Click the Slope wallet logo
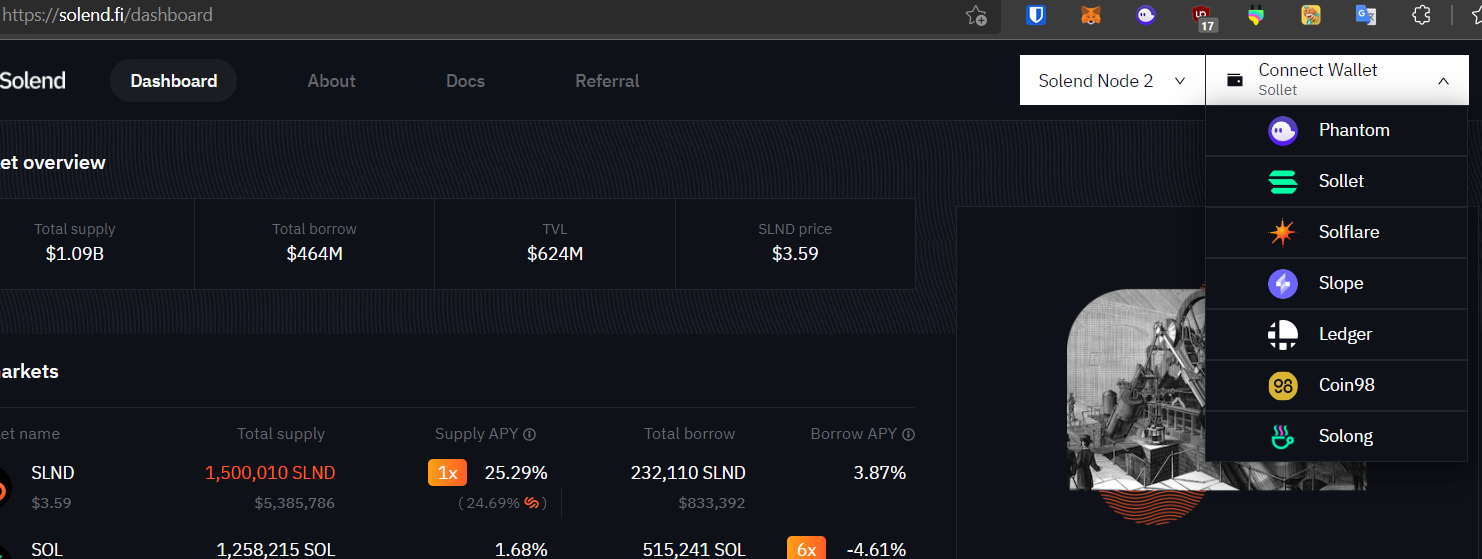The image size is (1482, 559). (1283, 283)
